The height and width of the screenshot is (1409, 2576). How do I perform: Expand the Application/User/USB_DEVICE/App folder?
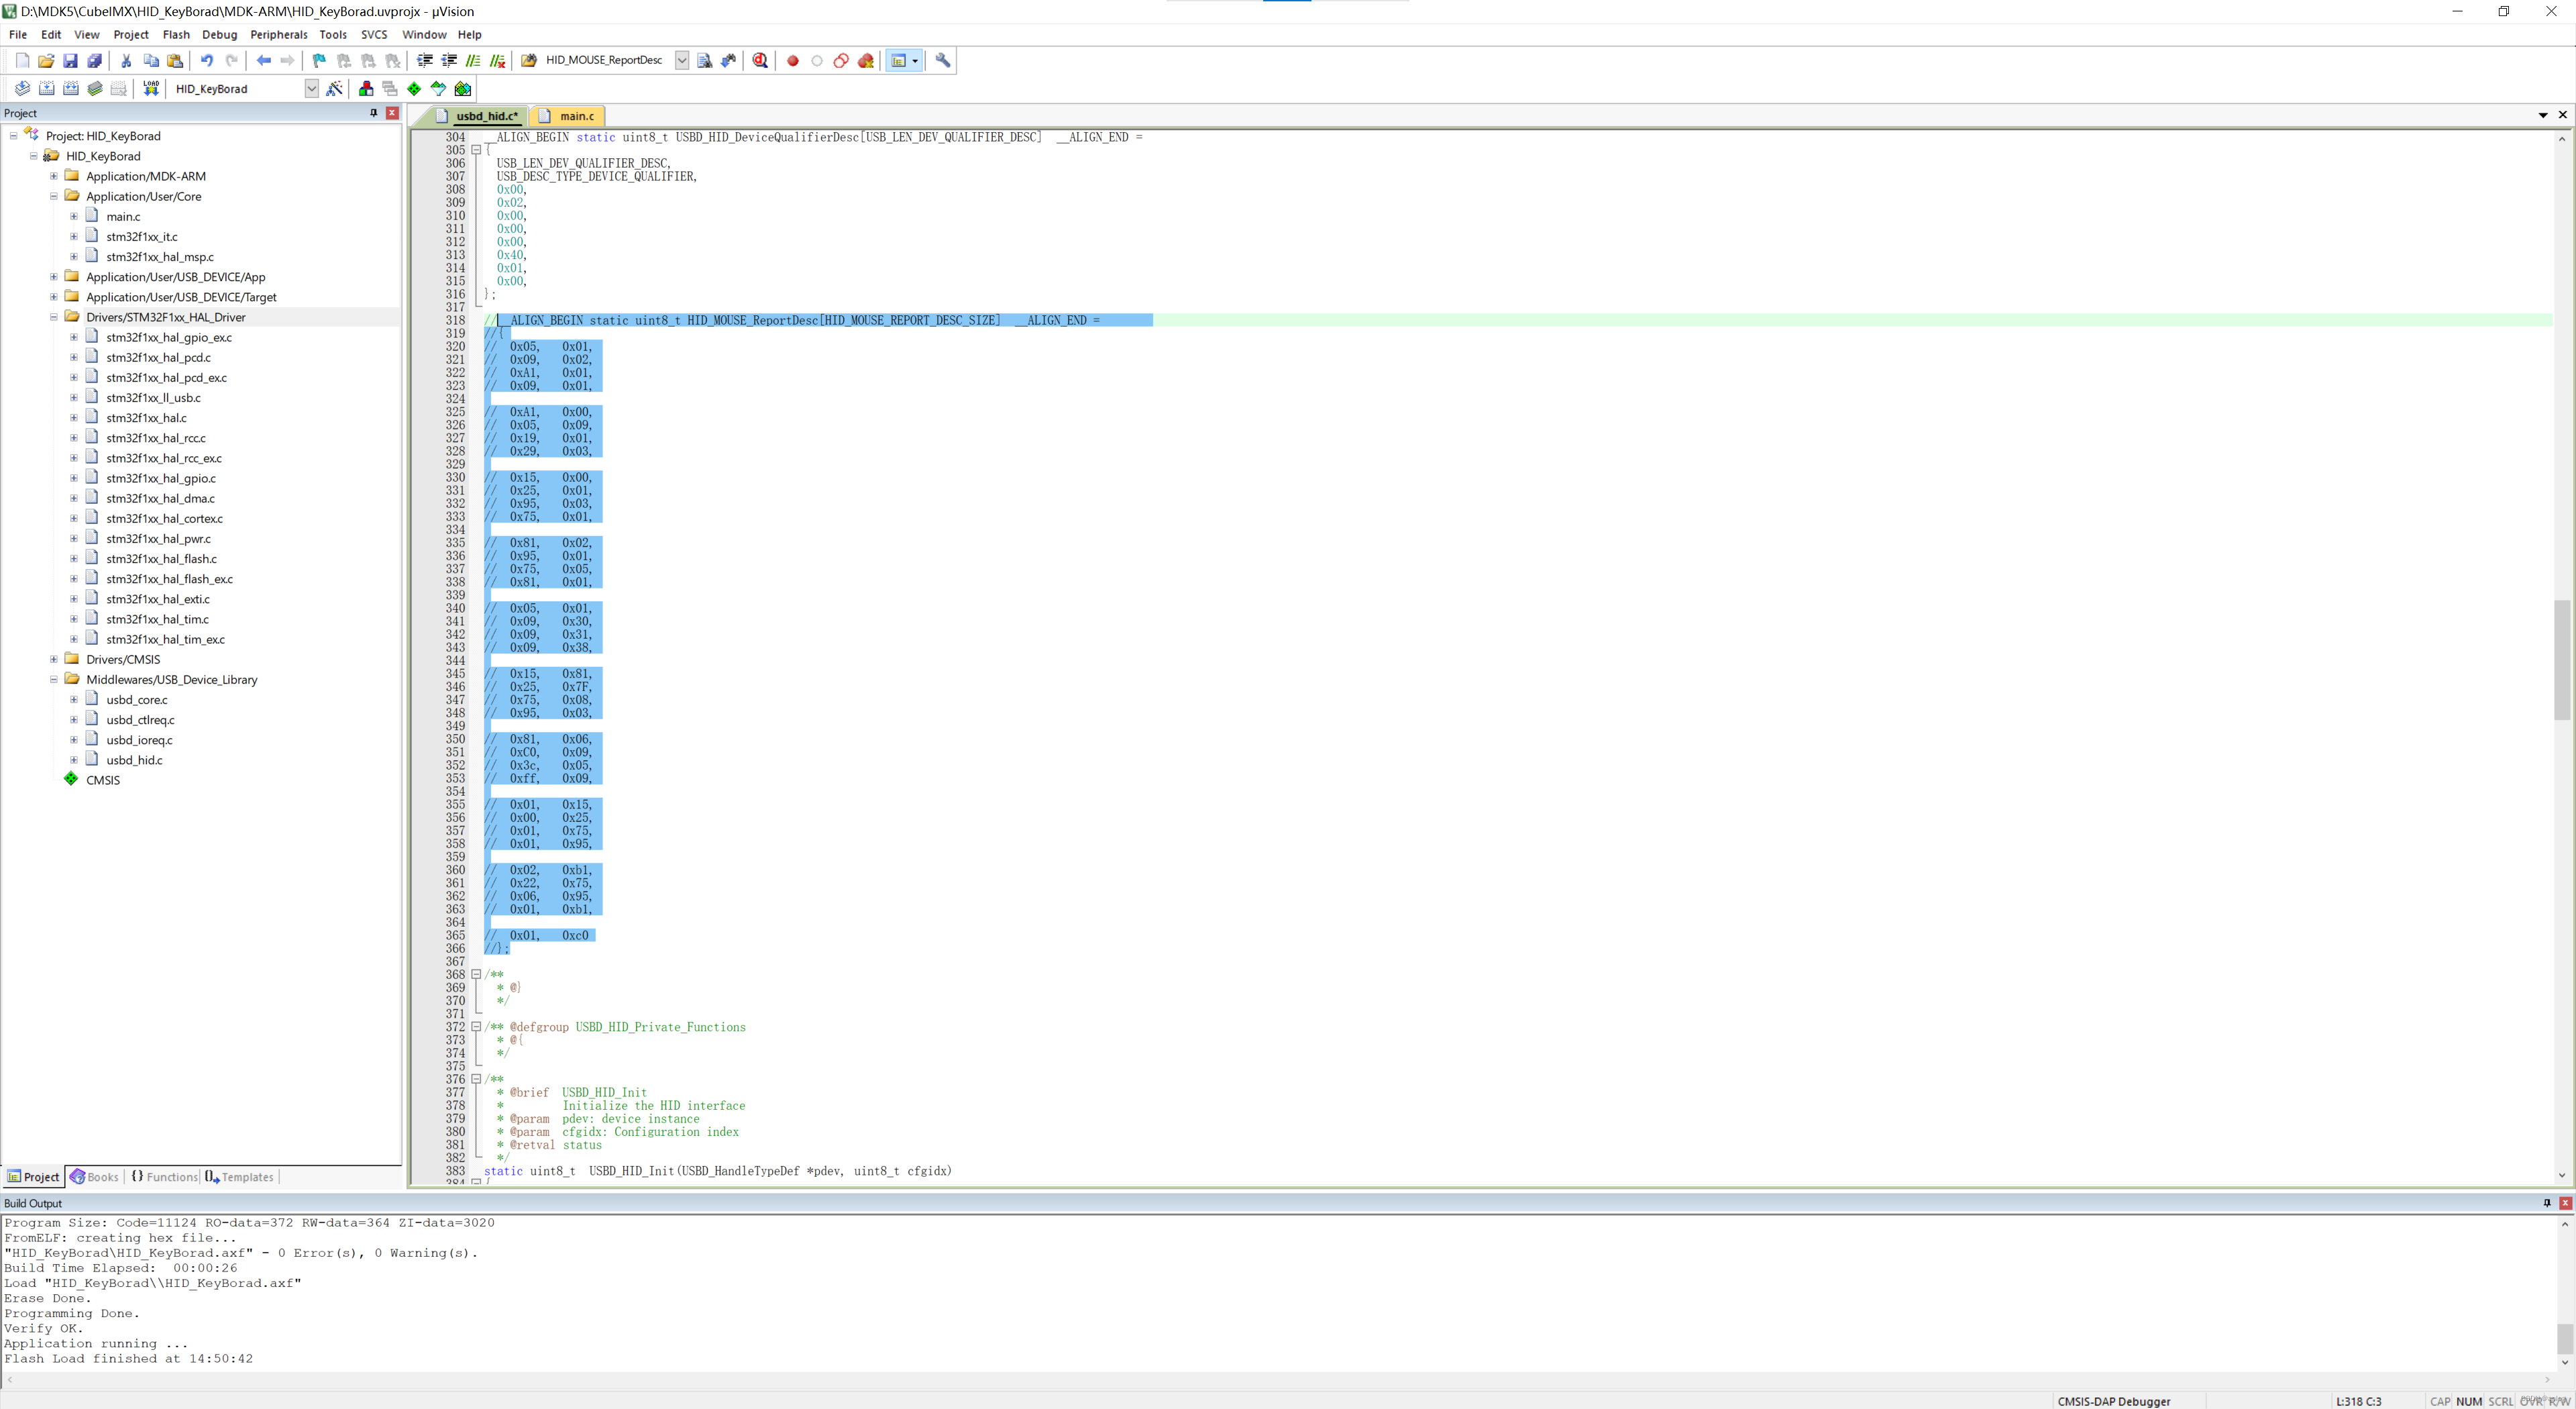tap(54, 277)
